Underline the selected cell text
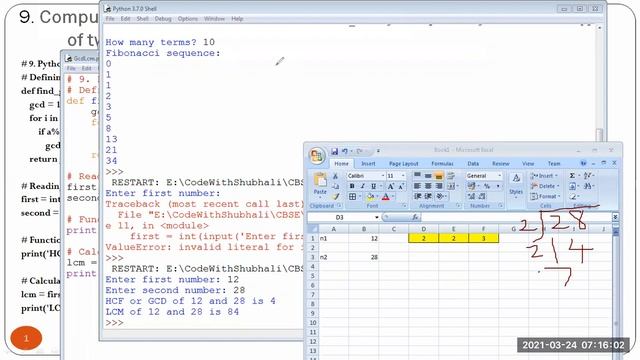Screen dimensions: 640x360 pyautogui.click(x=373, y=186)
